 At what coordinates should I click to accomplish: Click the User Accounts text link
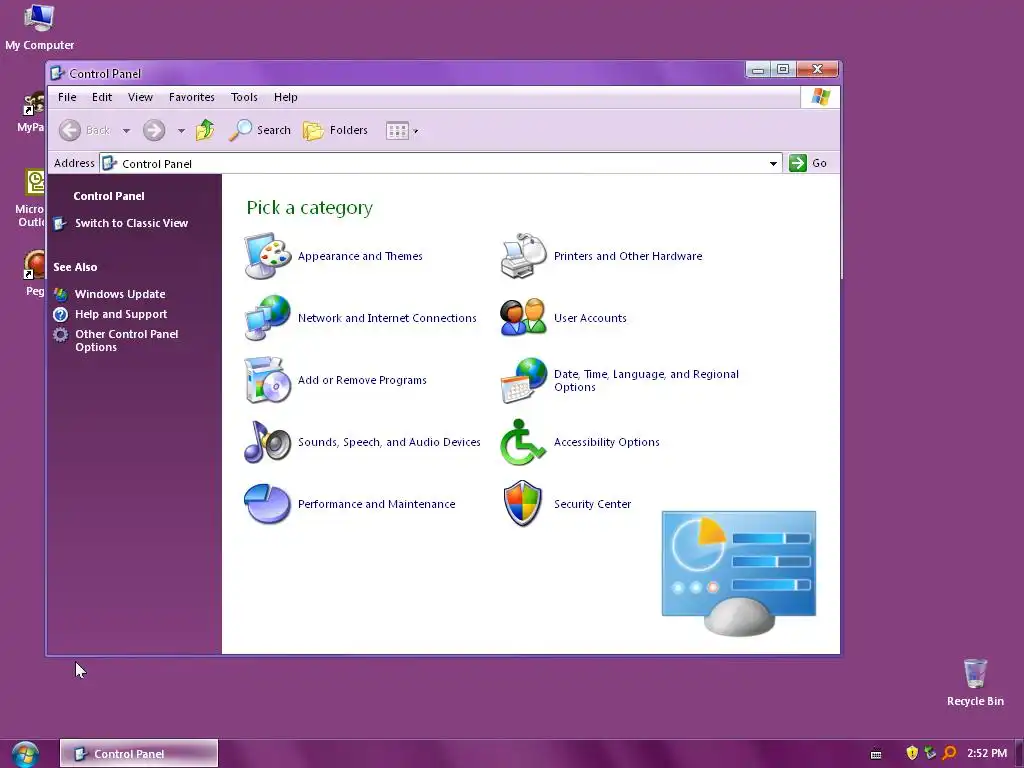pos(590,318)
